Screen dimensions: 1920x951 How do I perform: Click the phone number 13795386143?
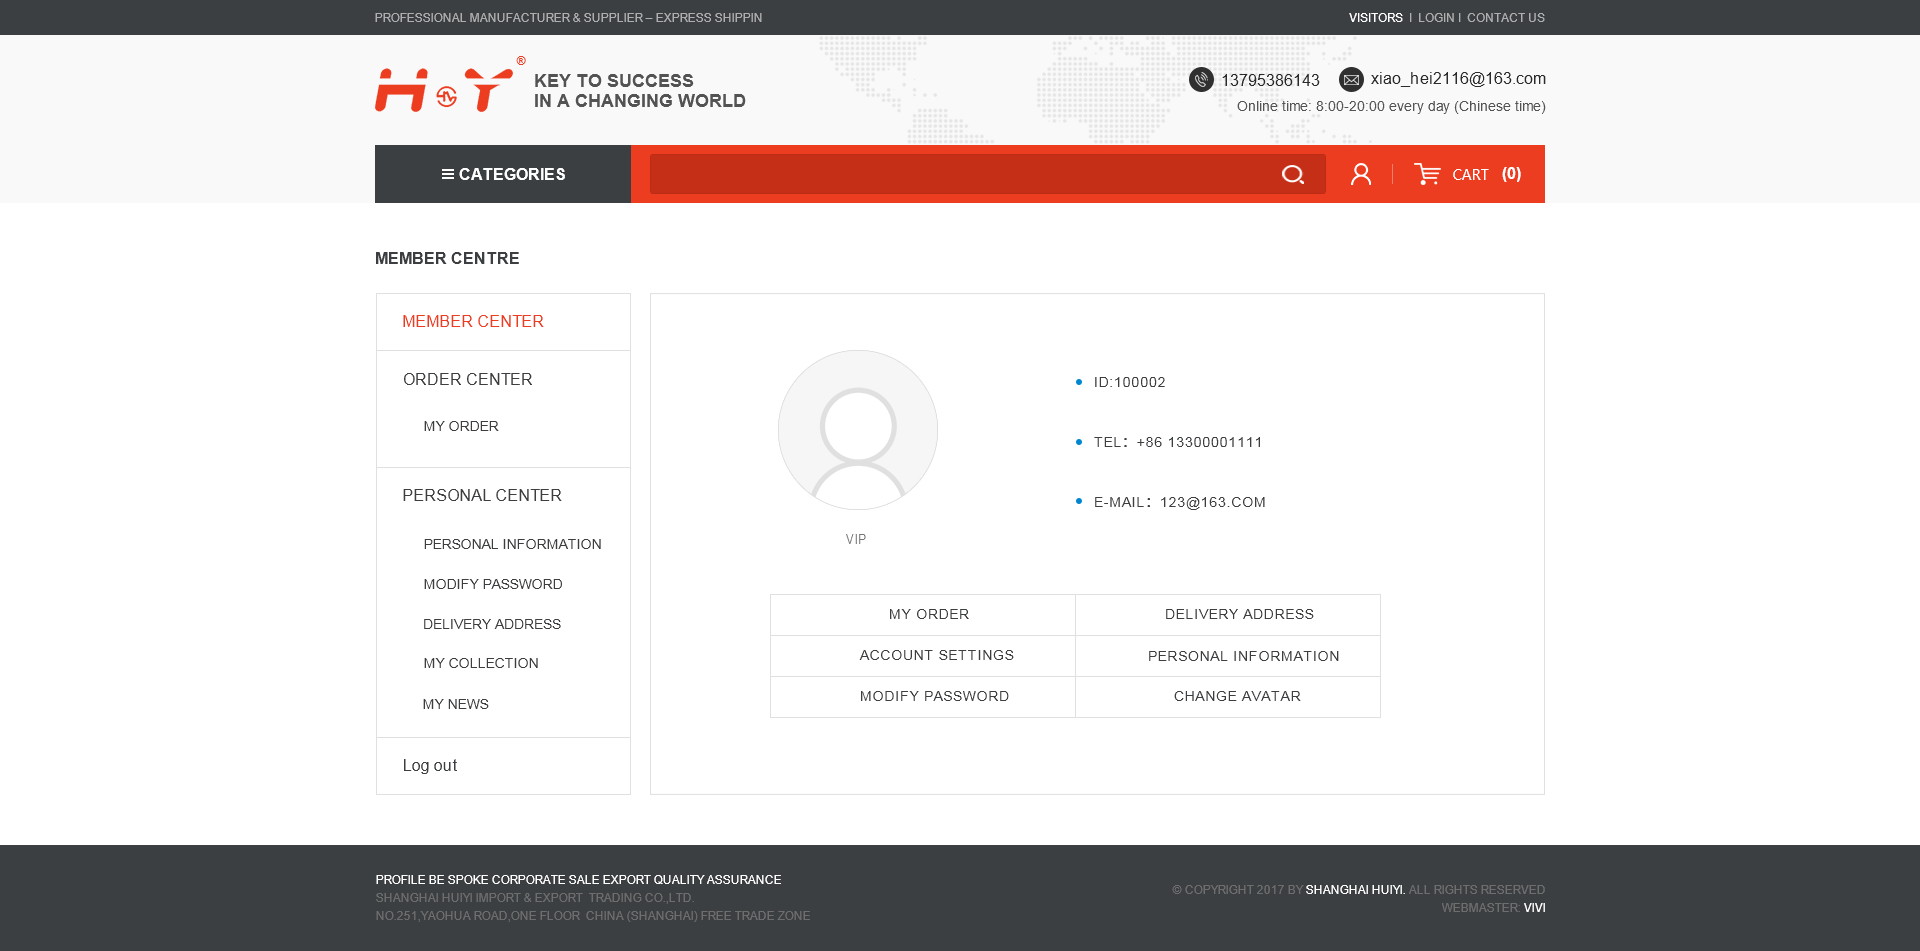tap(1270, 80)
